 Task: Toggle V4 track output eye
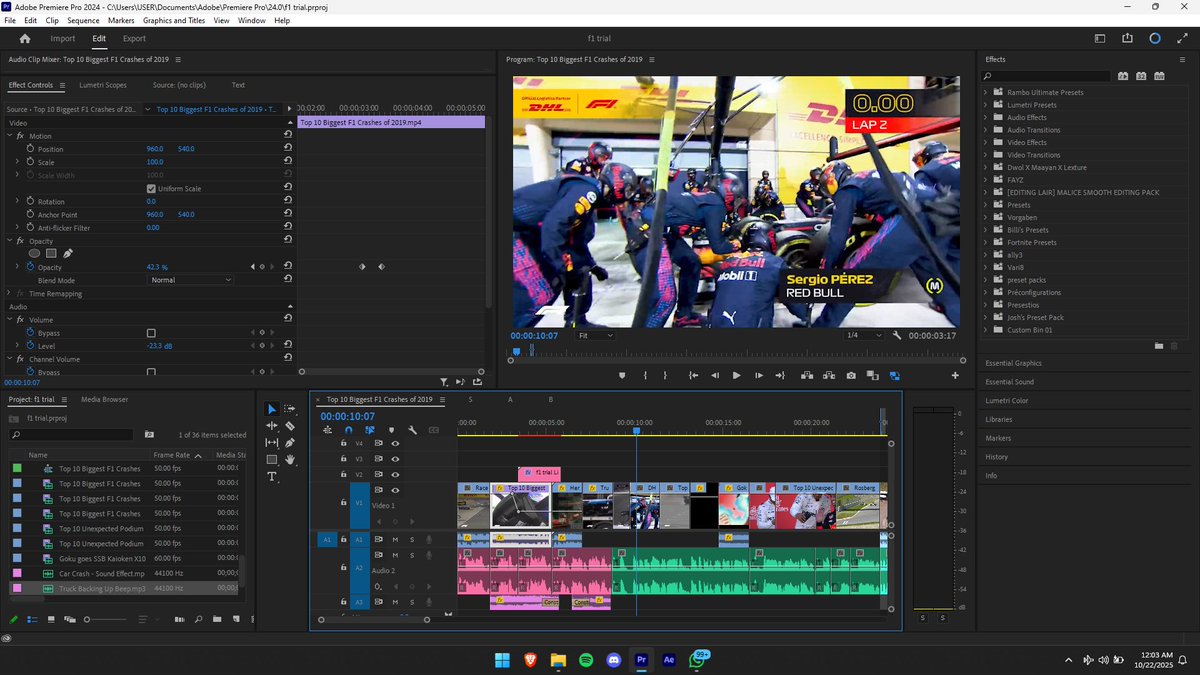pyautogui.click(x=395, y=442)
